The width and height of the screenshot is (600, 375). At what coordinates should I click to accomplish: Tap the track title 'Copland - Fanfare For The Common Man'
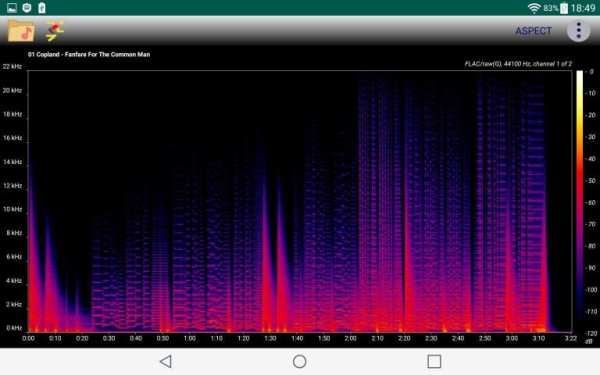click(93, 54)
